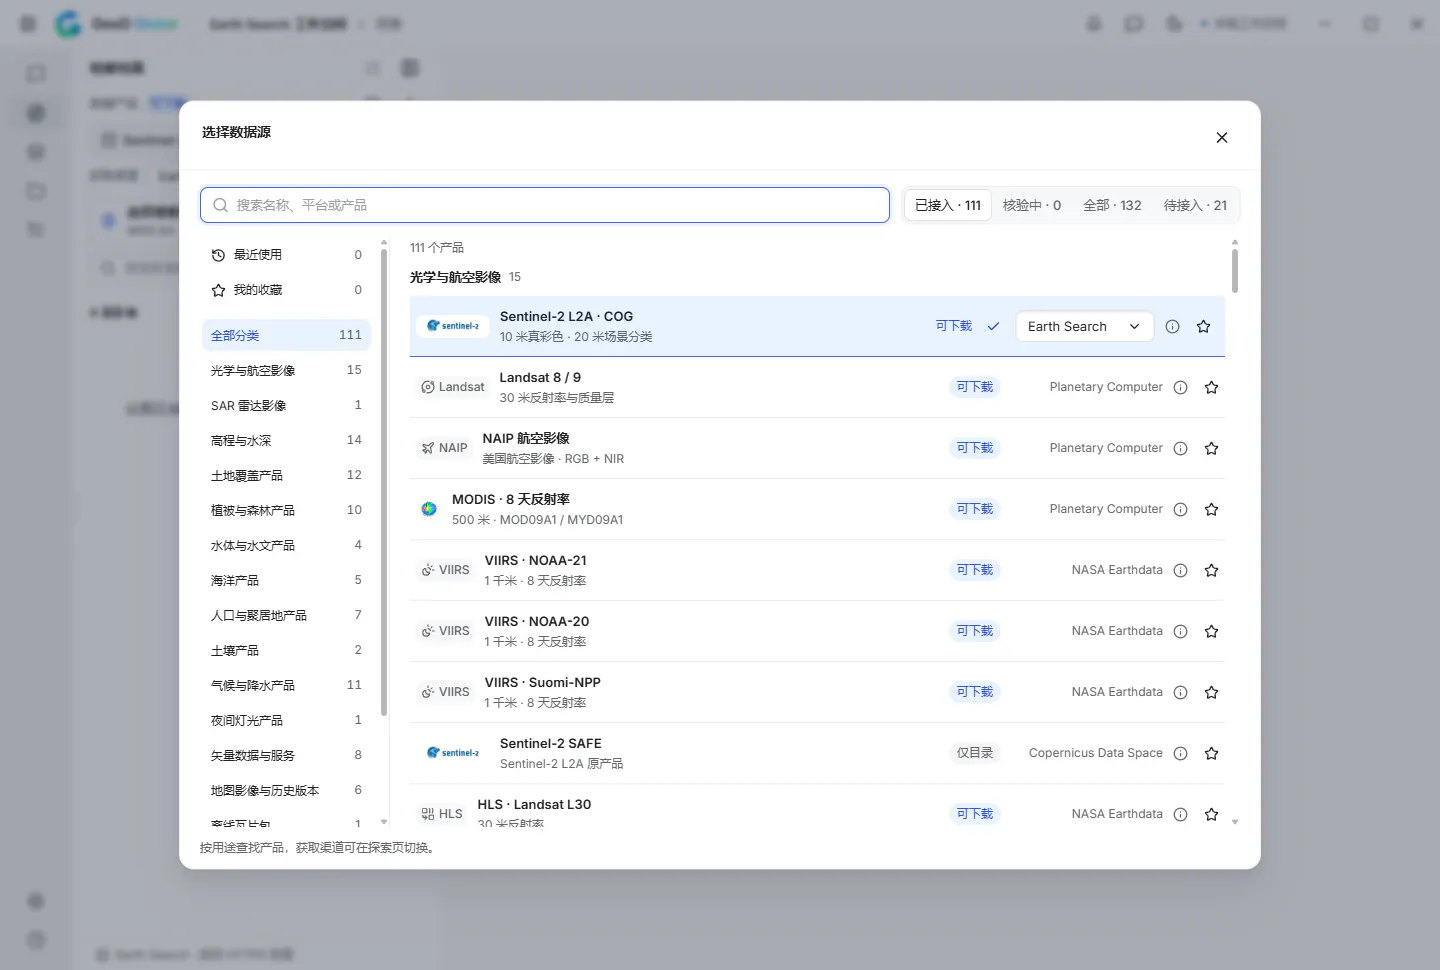Filter by 矢量数据与服务 category
Viewport: 1440px width, 970px height.
tap(286, 755)
